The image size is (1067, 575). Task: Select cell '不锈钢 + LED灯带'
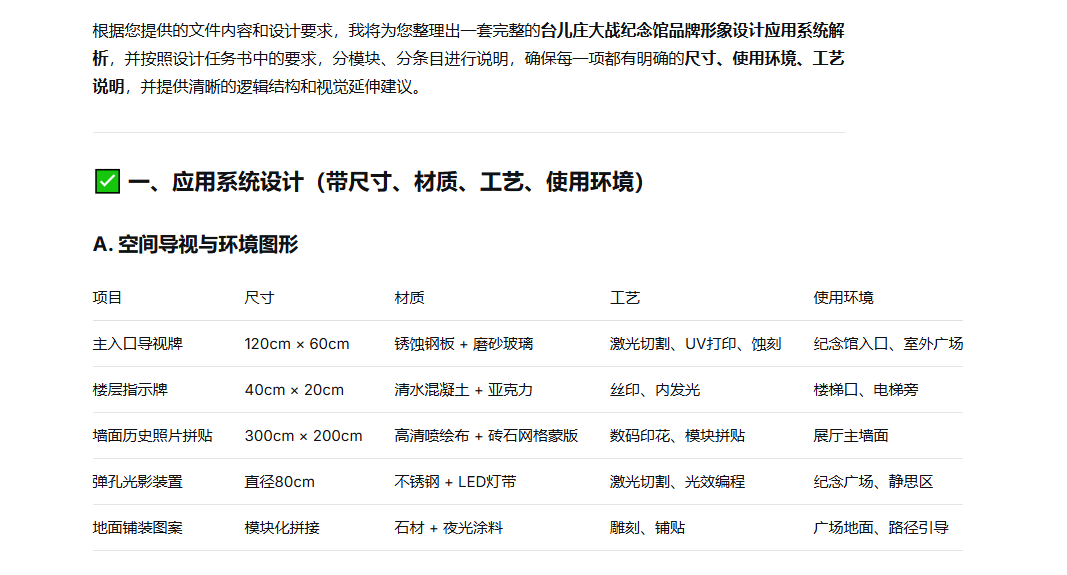click(455, 482)
